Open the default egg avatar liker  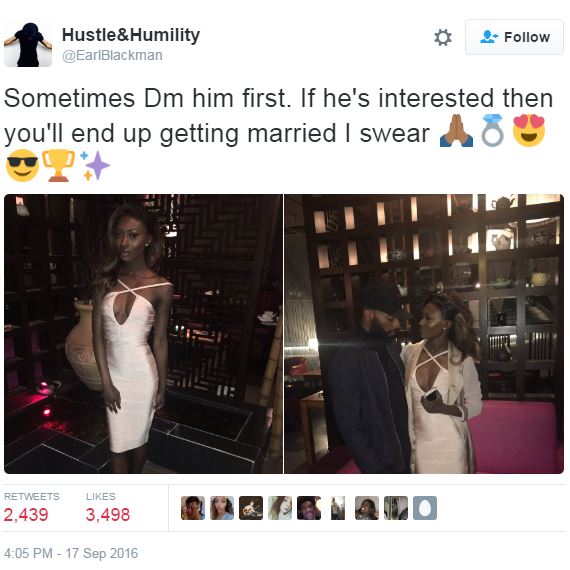[x=425, y=508]
